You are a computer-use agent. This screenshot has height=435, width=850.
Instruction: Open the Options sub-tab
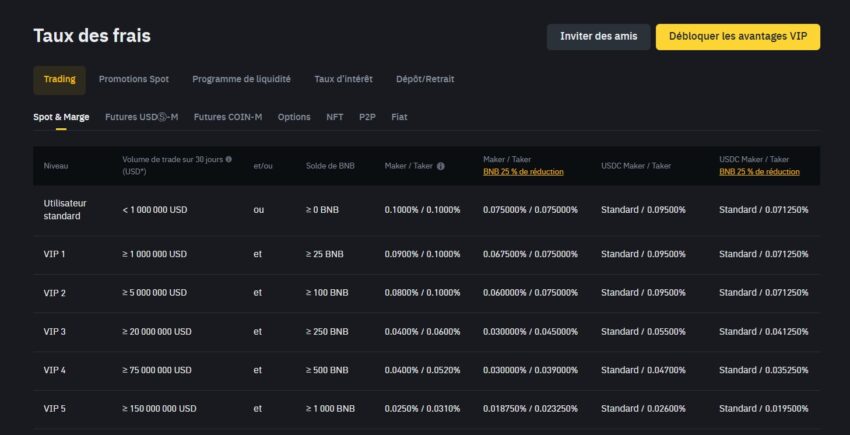[x=294, y=117]
